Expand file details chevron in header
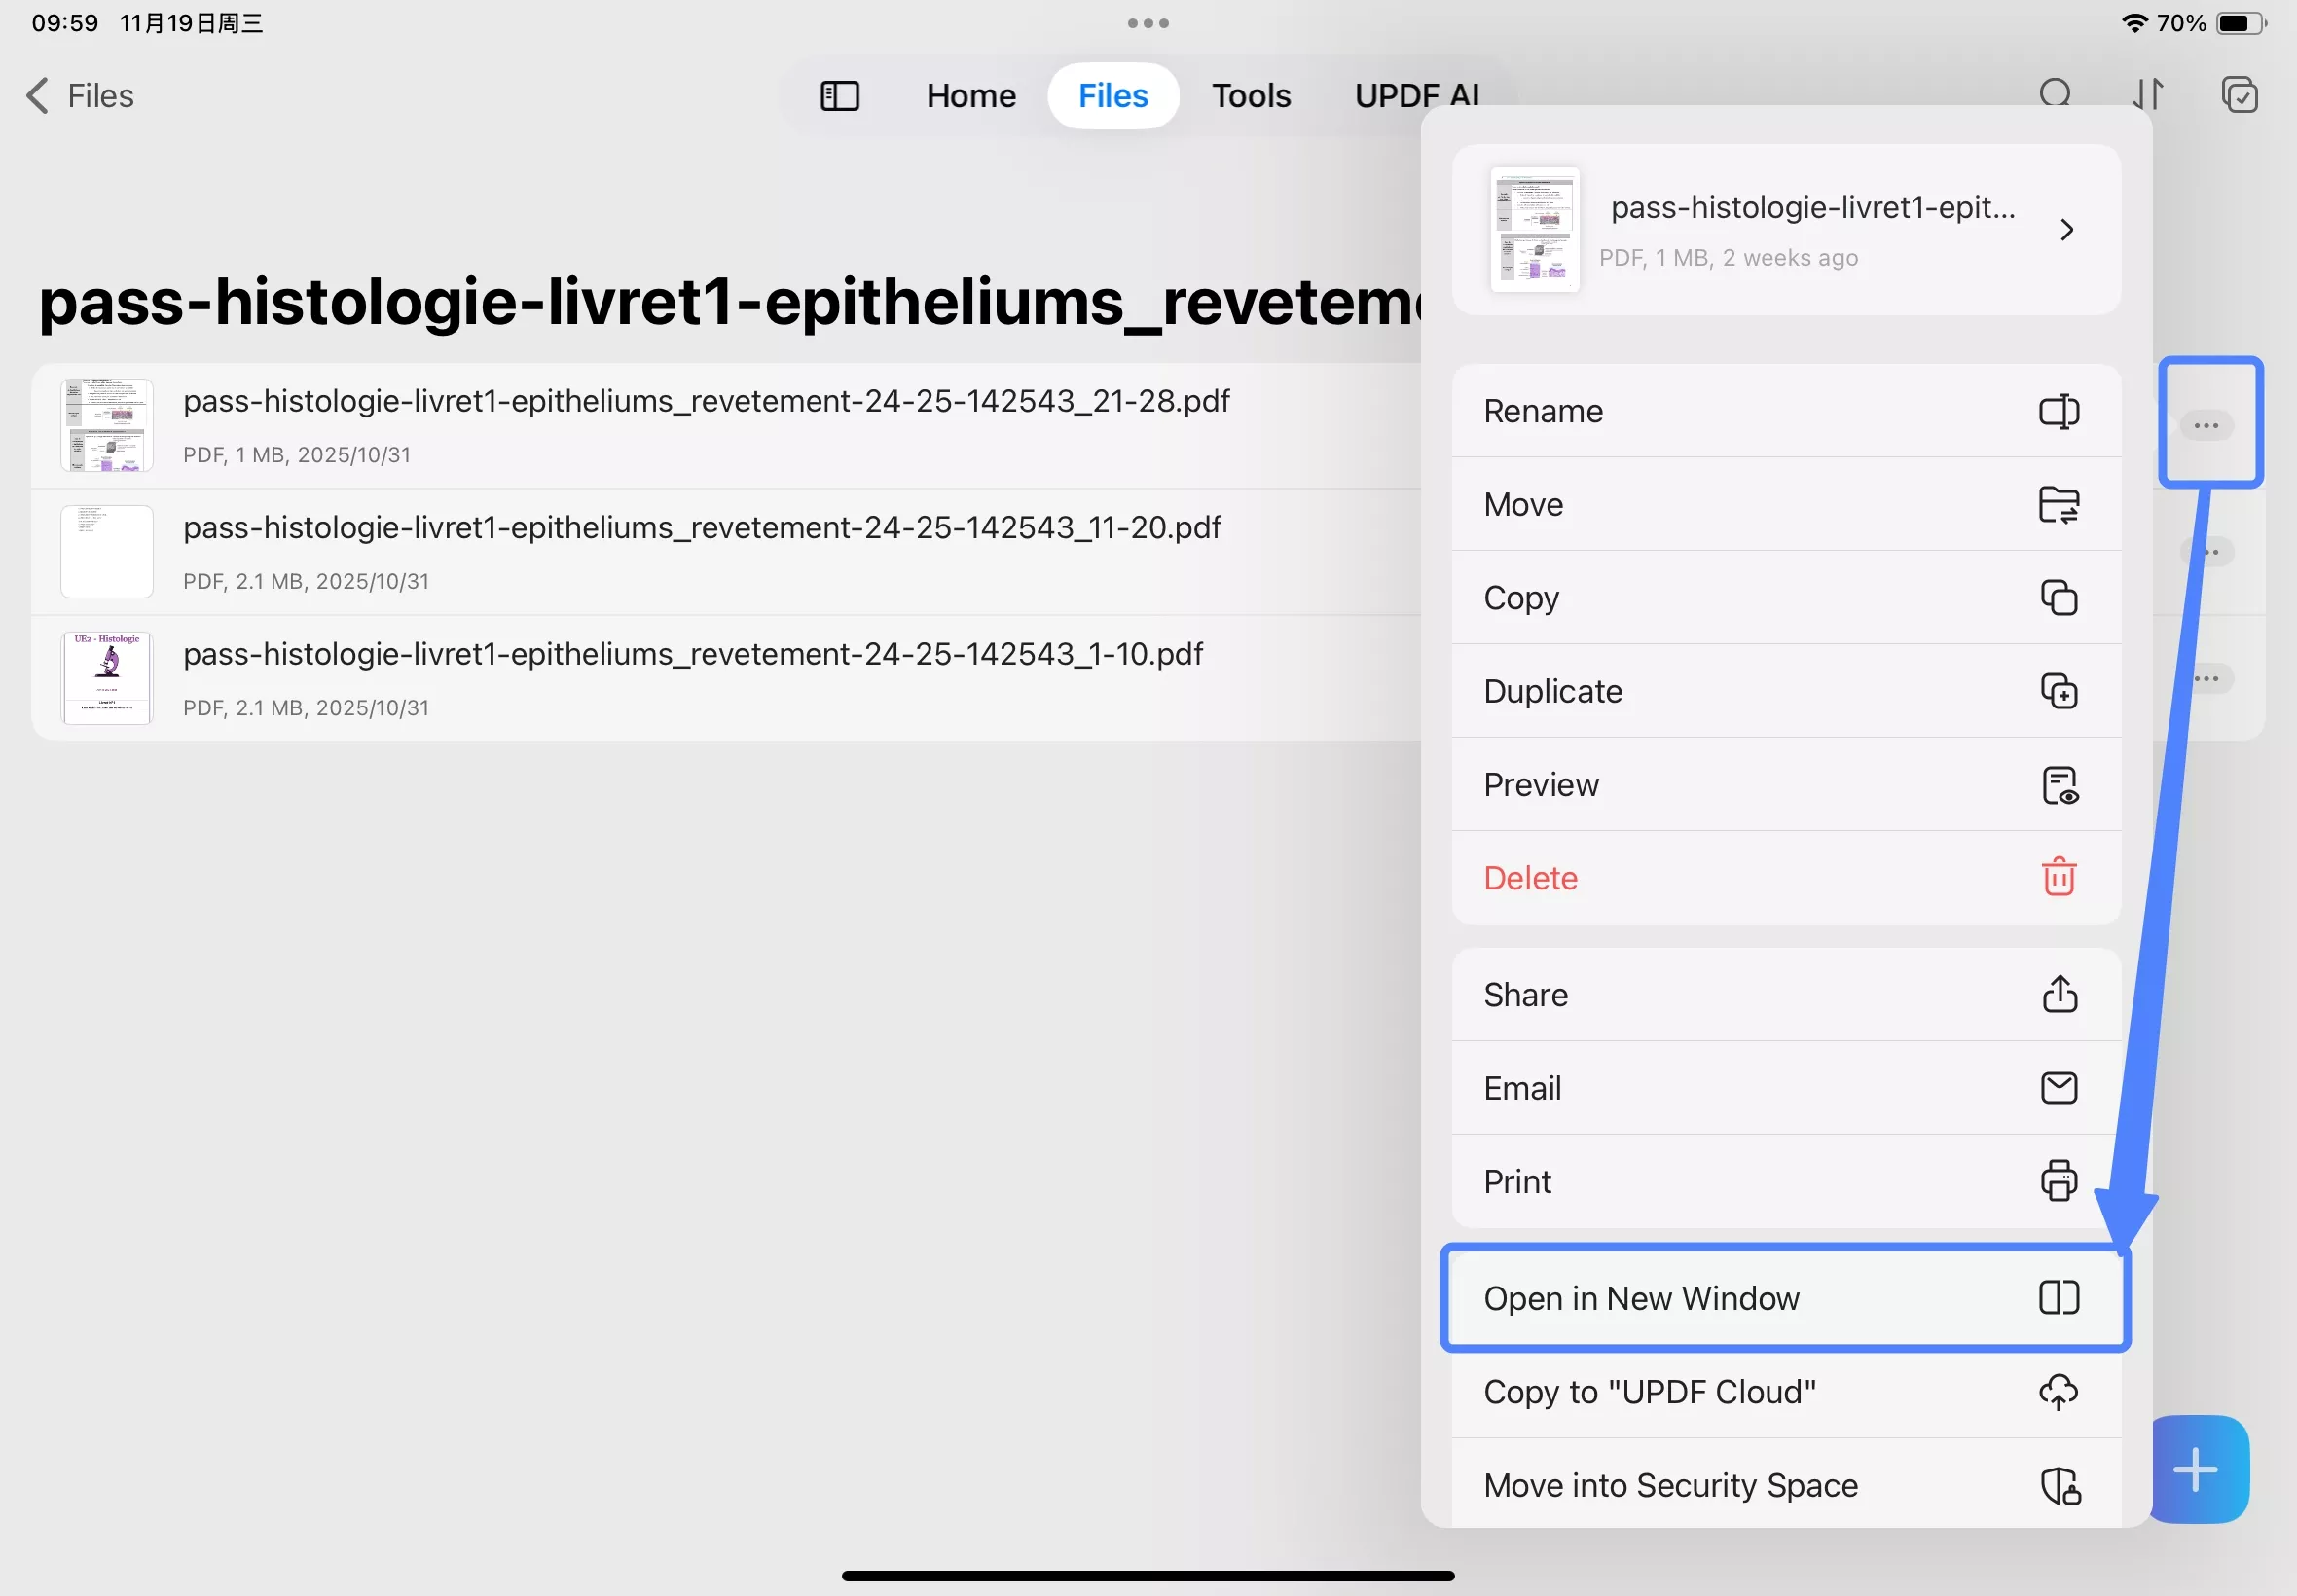The height and width of the screenshot is (1596, 2297). 2066,230
